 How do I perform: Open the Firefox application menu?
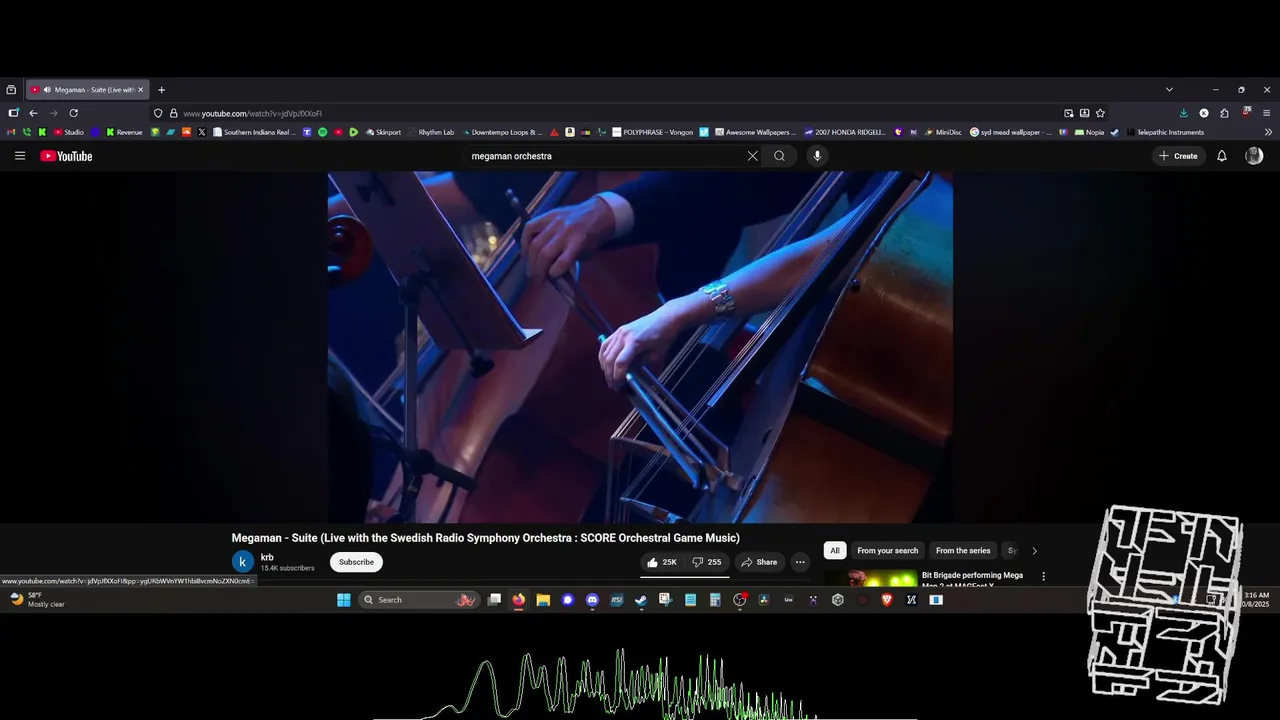pos(1266,113)
